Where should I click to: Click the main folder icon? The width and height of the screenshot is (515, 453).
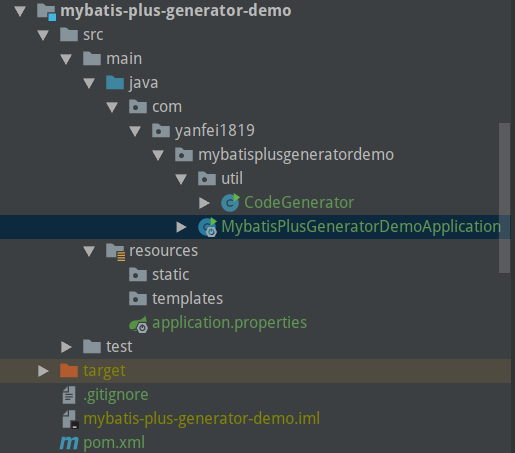point(92,59)
